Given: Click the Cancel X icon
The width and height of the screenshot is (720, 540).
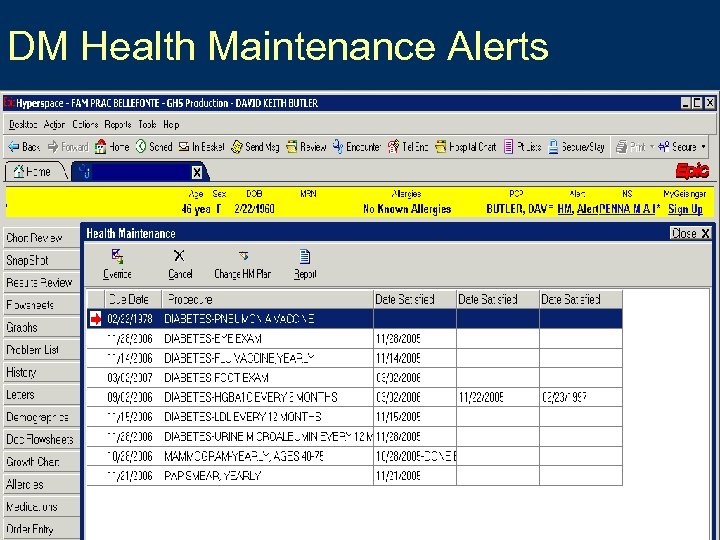Looking at the screenshot, I should tap(179, 256).
